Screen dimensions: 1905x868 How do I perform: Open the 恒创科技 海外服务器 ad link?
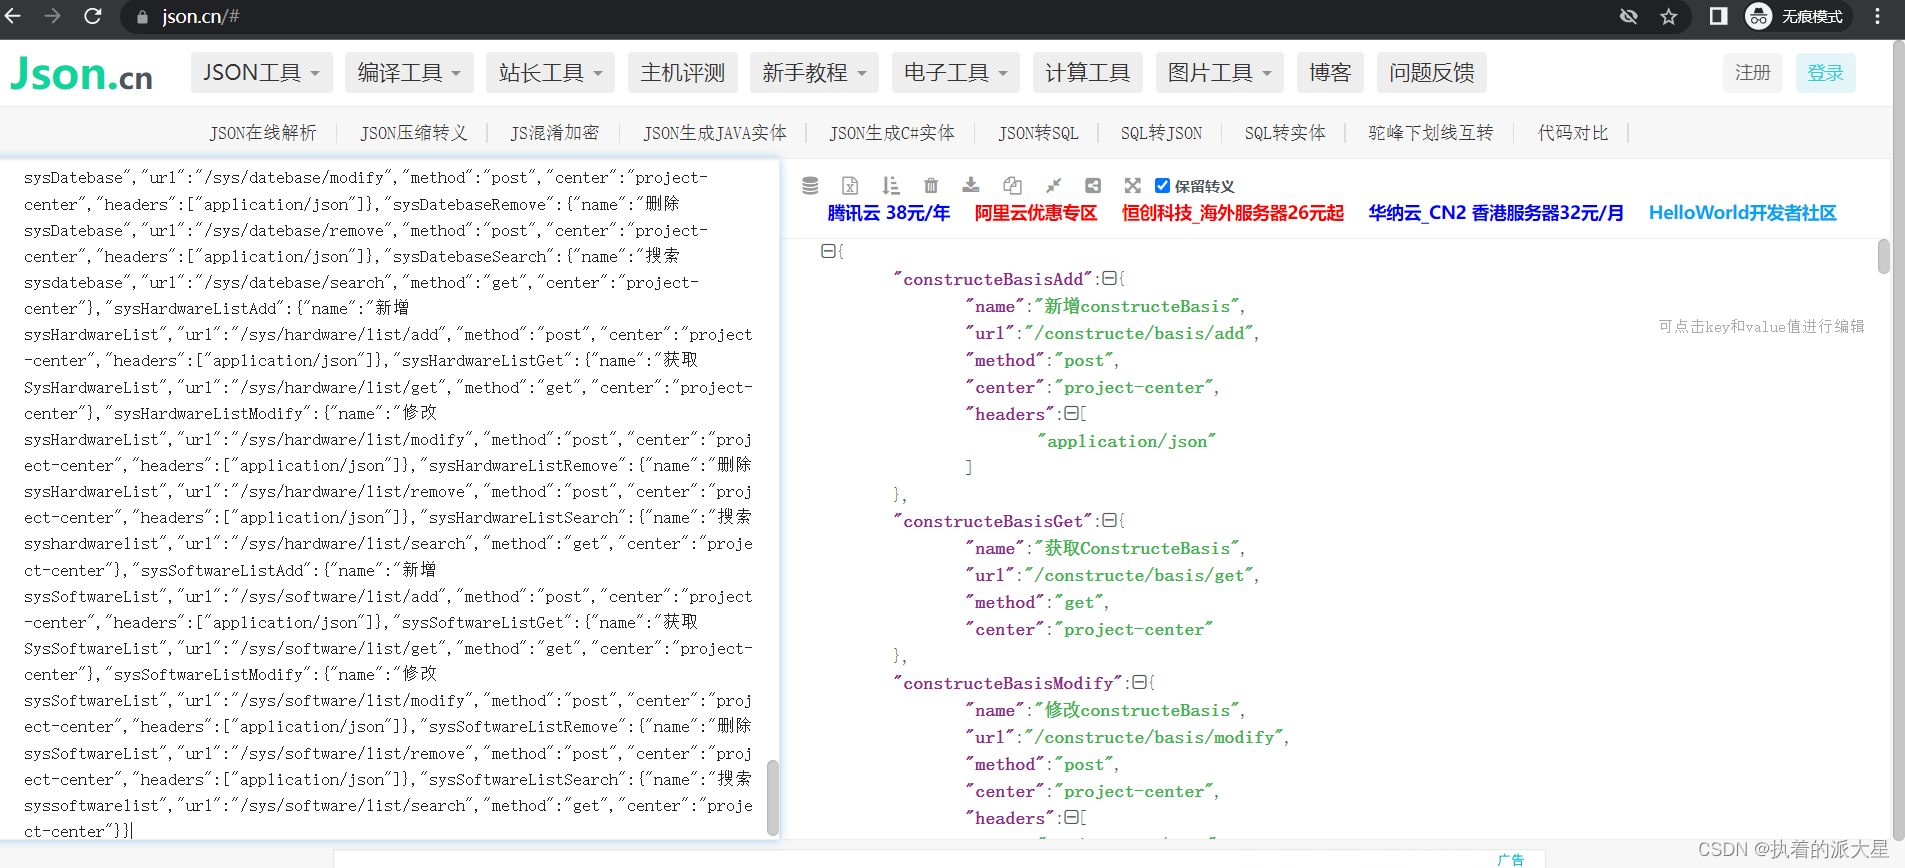pyautogui.click(x=1233, y=213)
